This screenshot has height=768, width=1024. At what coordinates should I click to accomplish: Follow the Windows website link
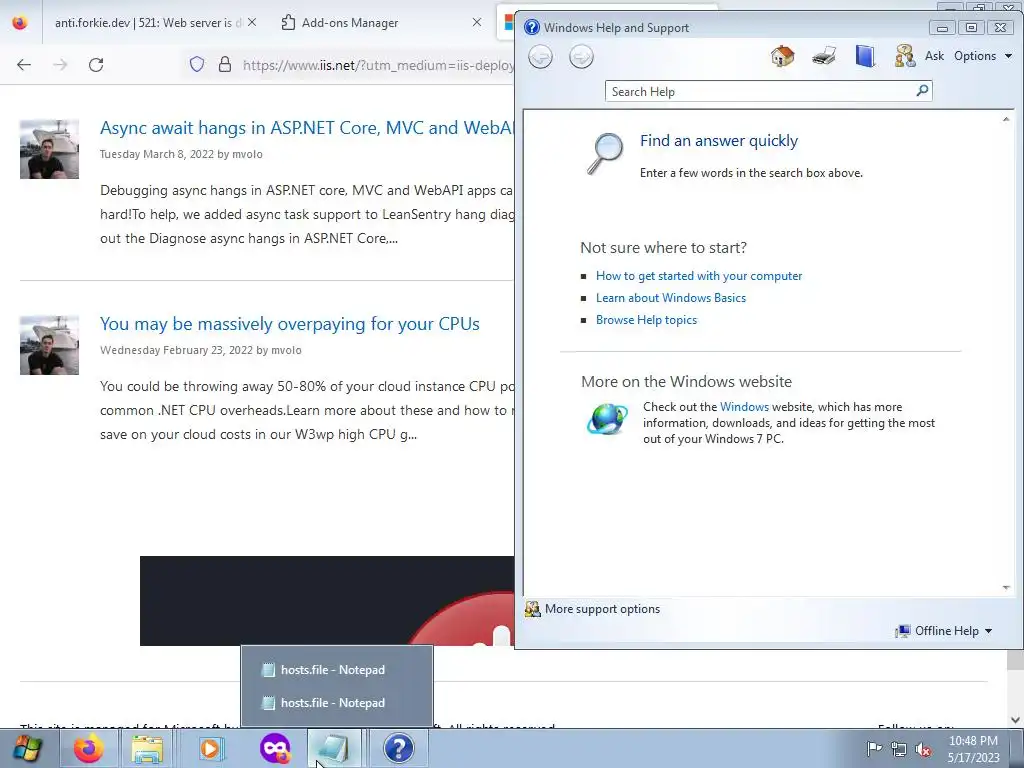(x=744, y=407)
